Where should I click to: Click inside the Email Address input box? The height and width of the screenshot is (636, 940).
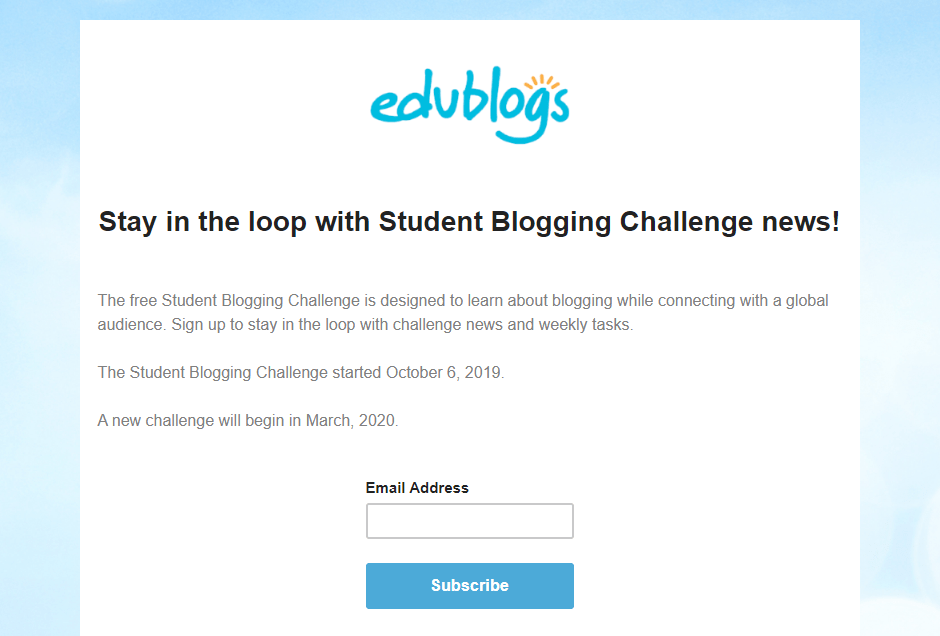point(469,520)
